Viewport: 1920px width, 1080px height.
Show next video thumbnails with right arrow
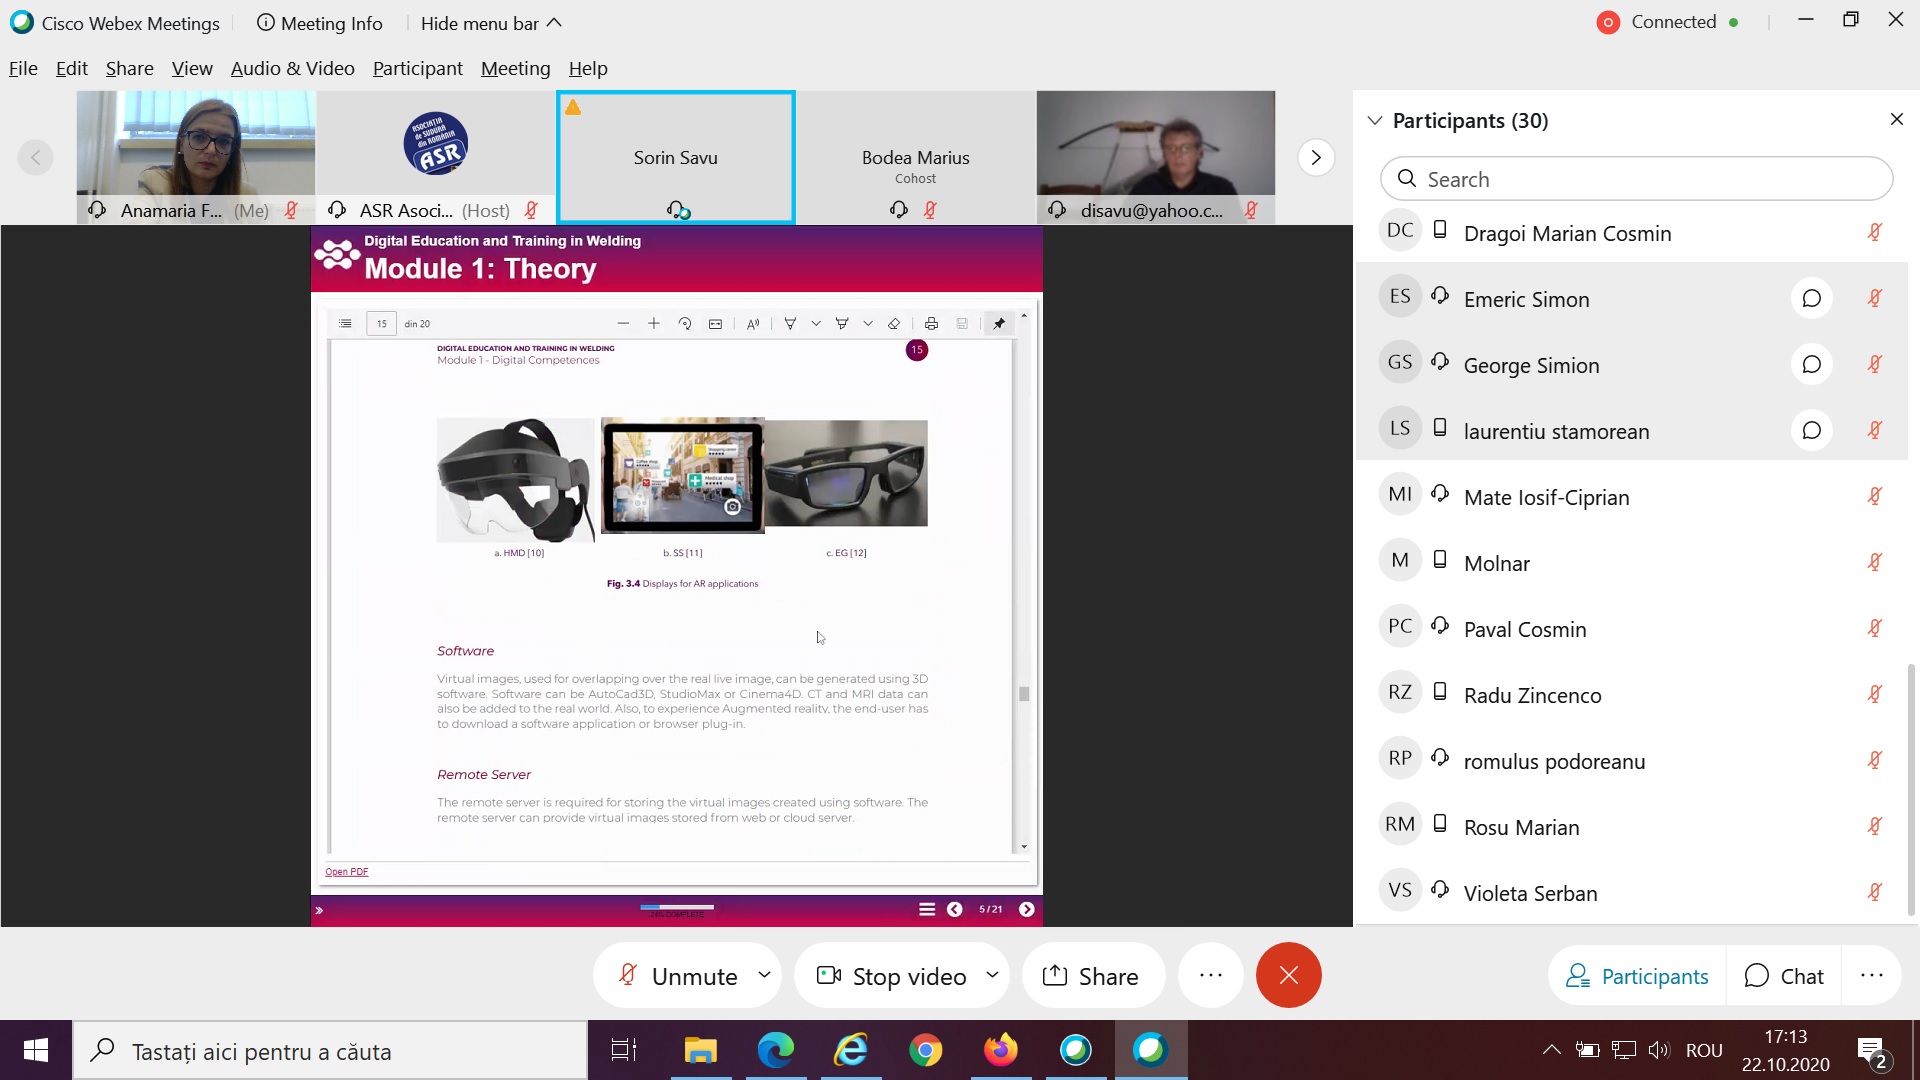pos(1316,157)
